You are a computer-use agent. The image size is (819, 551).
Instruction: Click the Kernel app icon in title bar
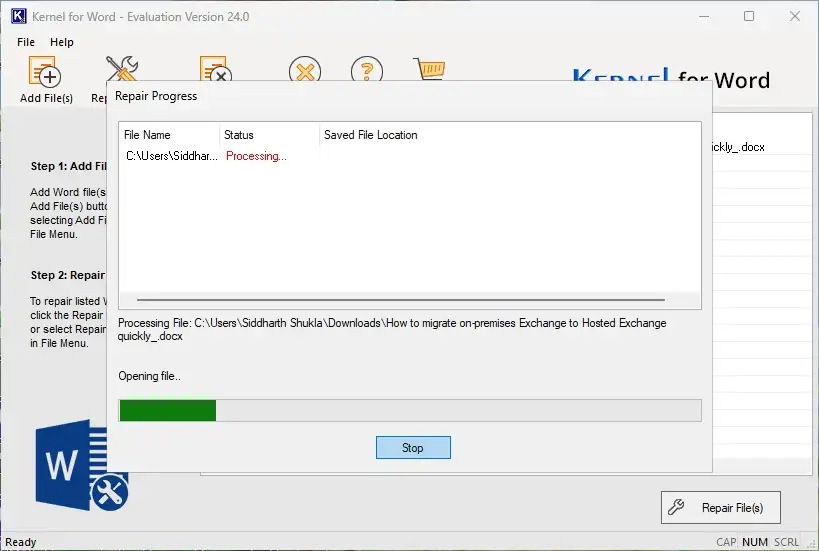pyautogui.click(x=18, y=16)
